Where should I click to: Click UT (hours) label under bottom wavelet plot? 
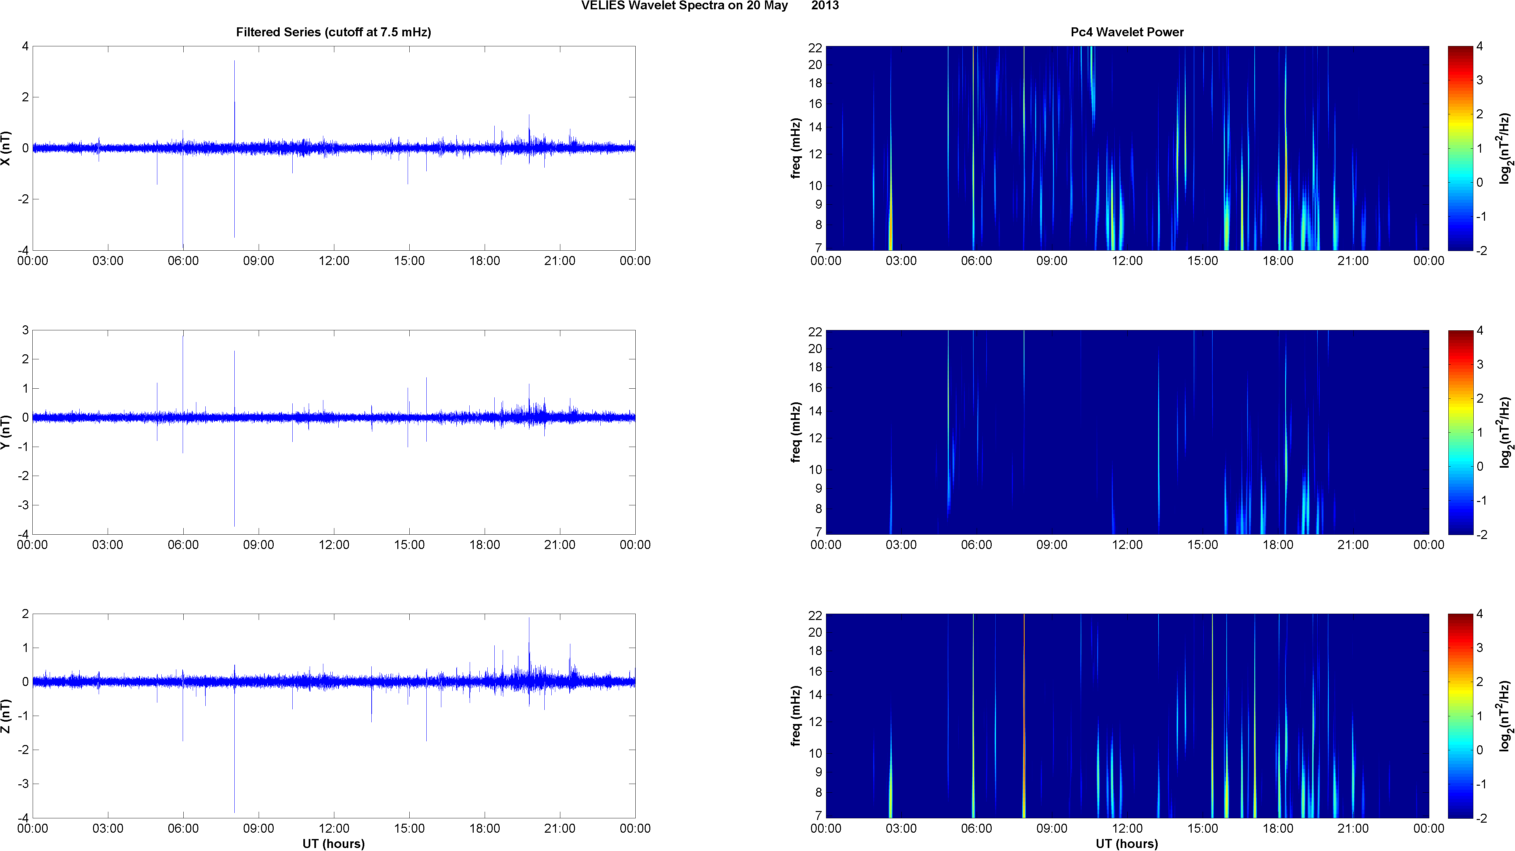point(1127,844)
